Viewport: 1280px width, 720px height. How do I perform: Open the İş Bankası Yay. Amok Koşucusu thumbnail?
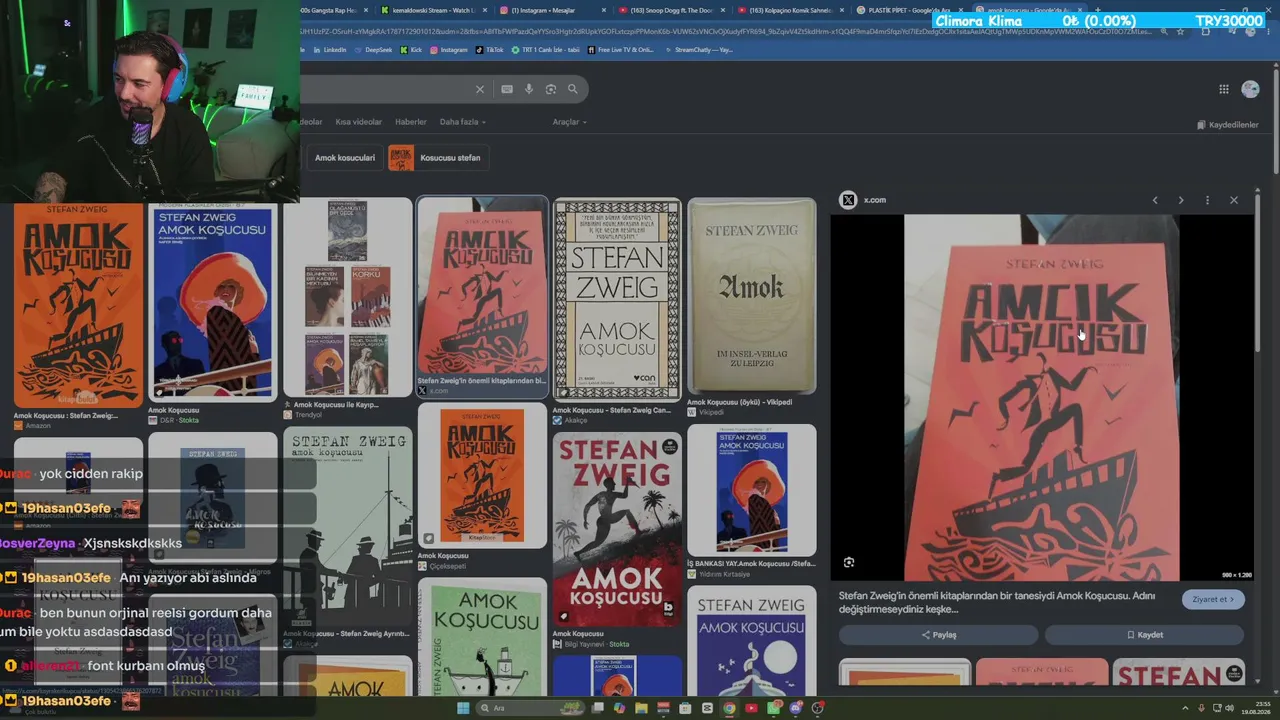[x=752, y=490]
